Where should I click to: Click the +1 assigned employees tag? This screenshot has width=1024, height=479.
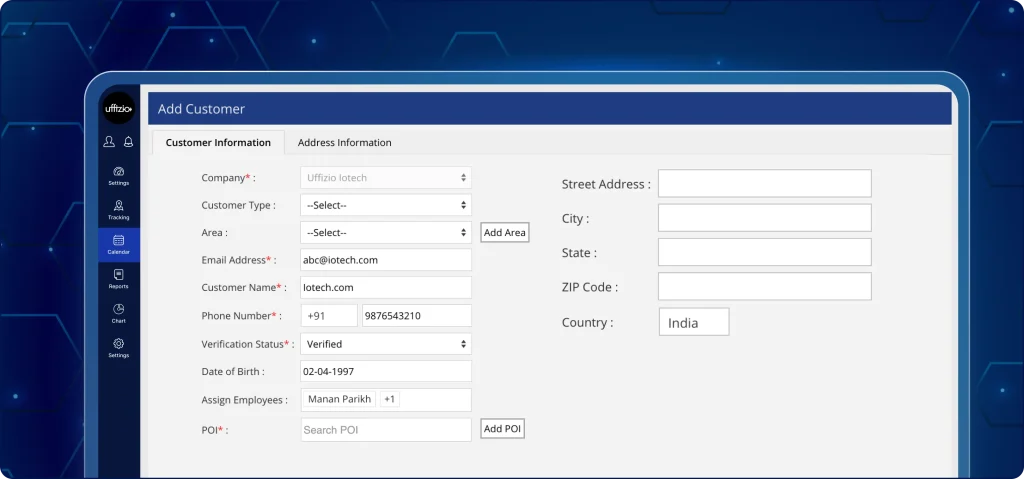pyautogui.click(x=390, y=399)
